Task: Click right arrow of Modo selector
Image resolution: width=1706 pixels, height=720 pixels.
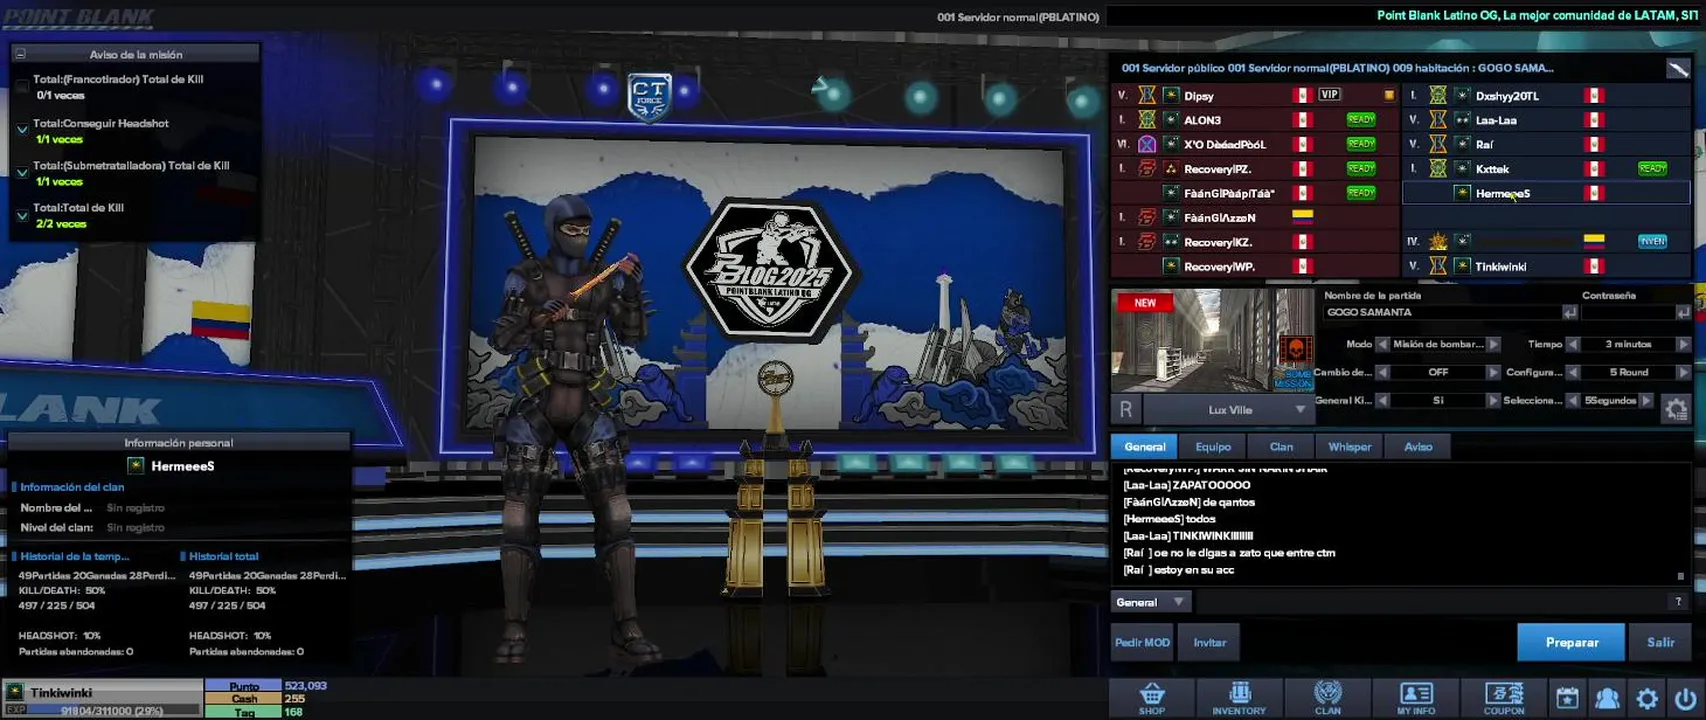Action: click(x=1493, y=344)
